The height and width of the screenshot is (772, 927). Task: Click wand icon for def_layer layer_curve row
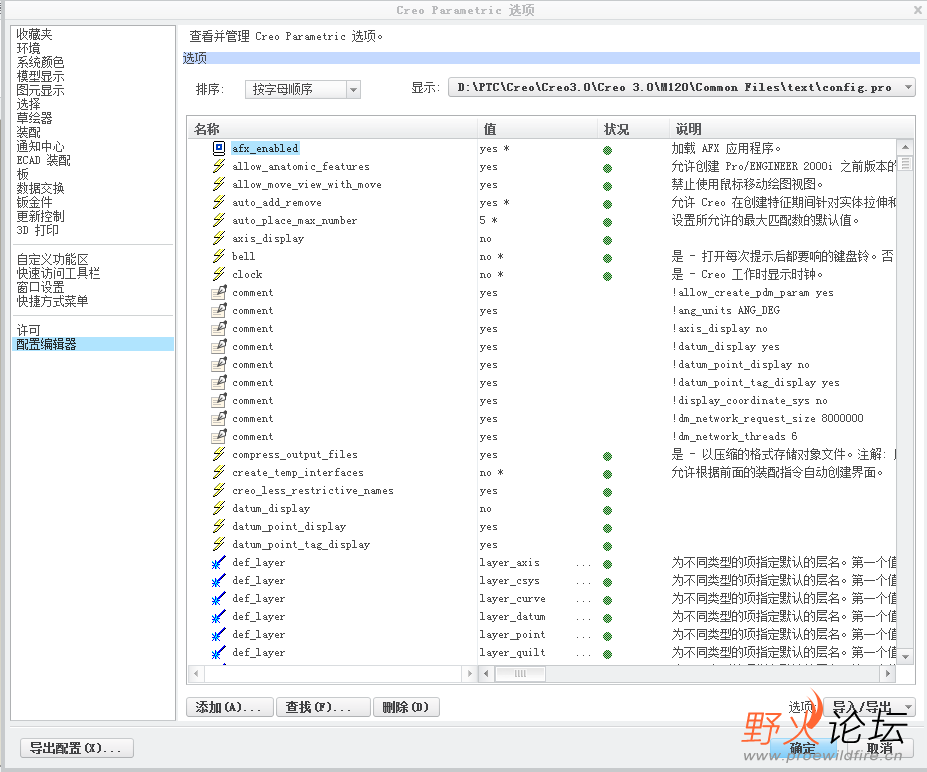pyautogui.click(x=219, y=599)
